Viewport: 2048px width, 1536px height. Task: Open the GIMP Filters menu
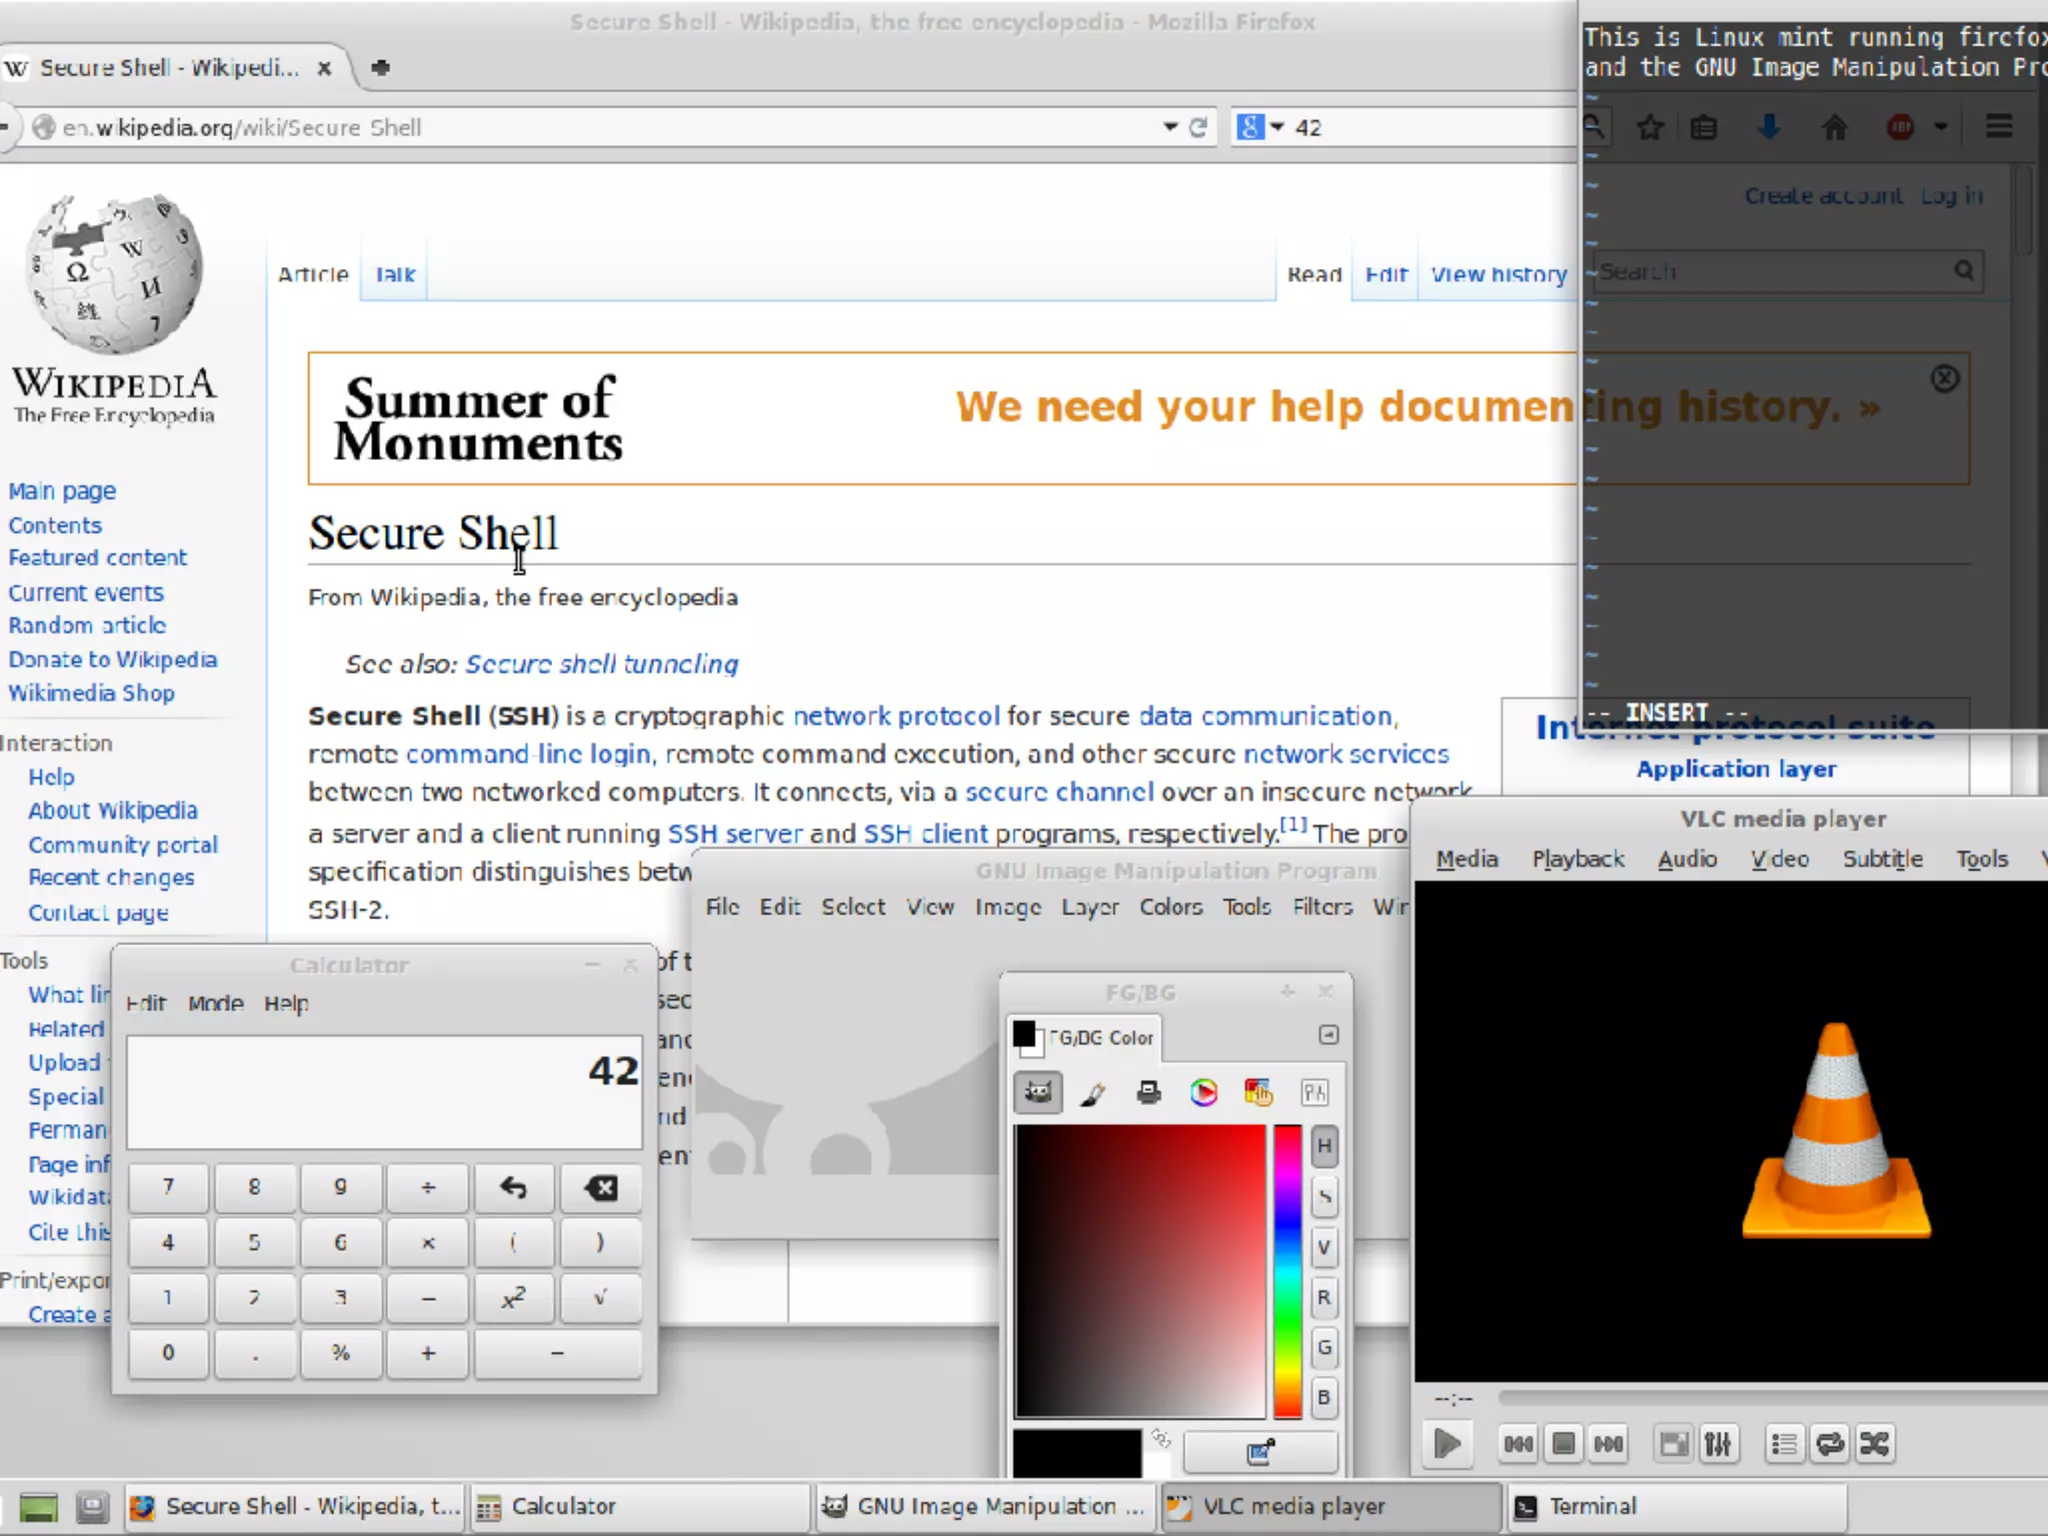1322,907
